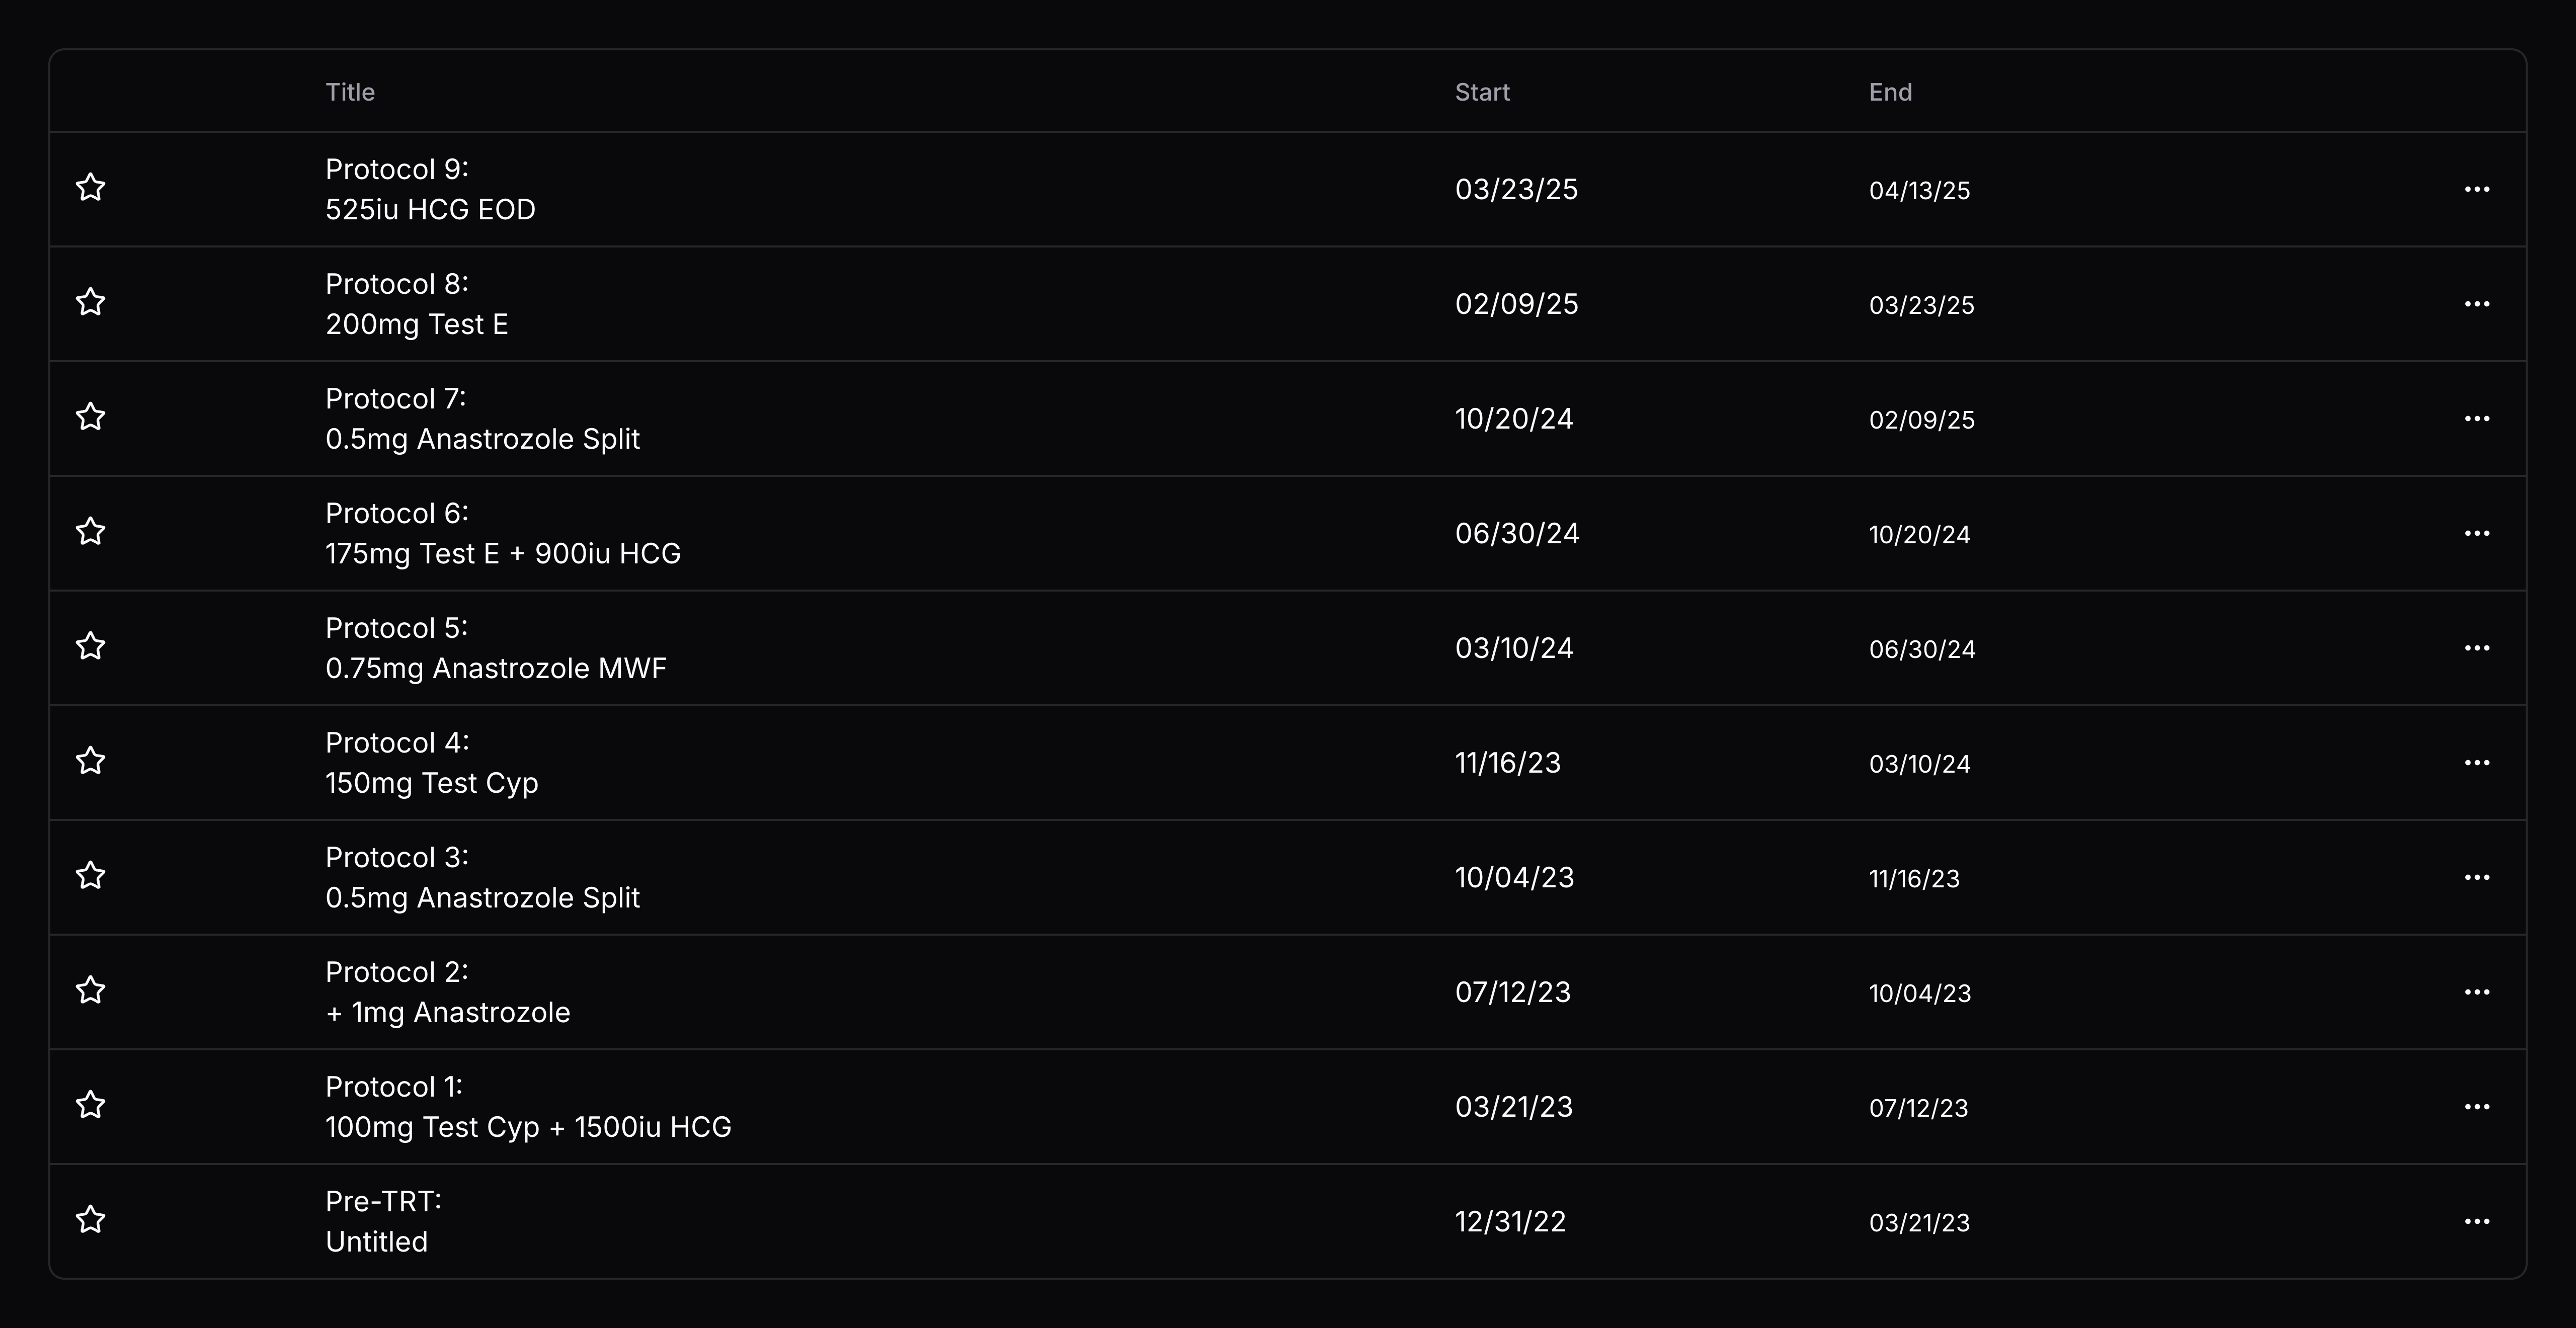2576x1328 pixels.
Task: Open ellipsis menu on Pre-TRT row
Action: (2476, 1221)
